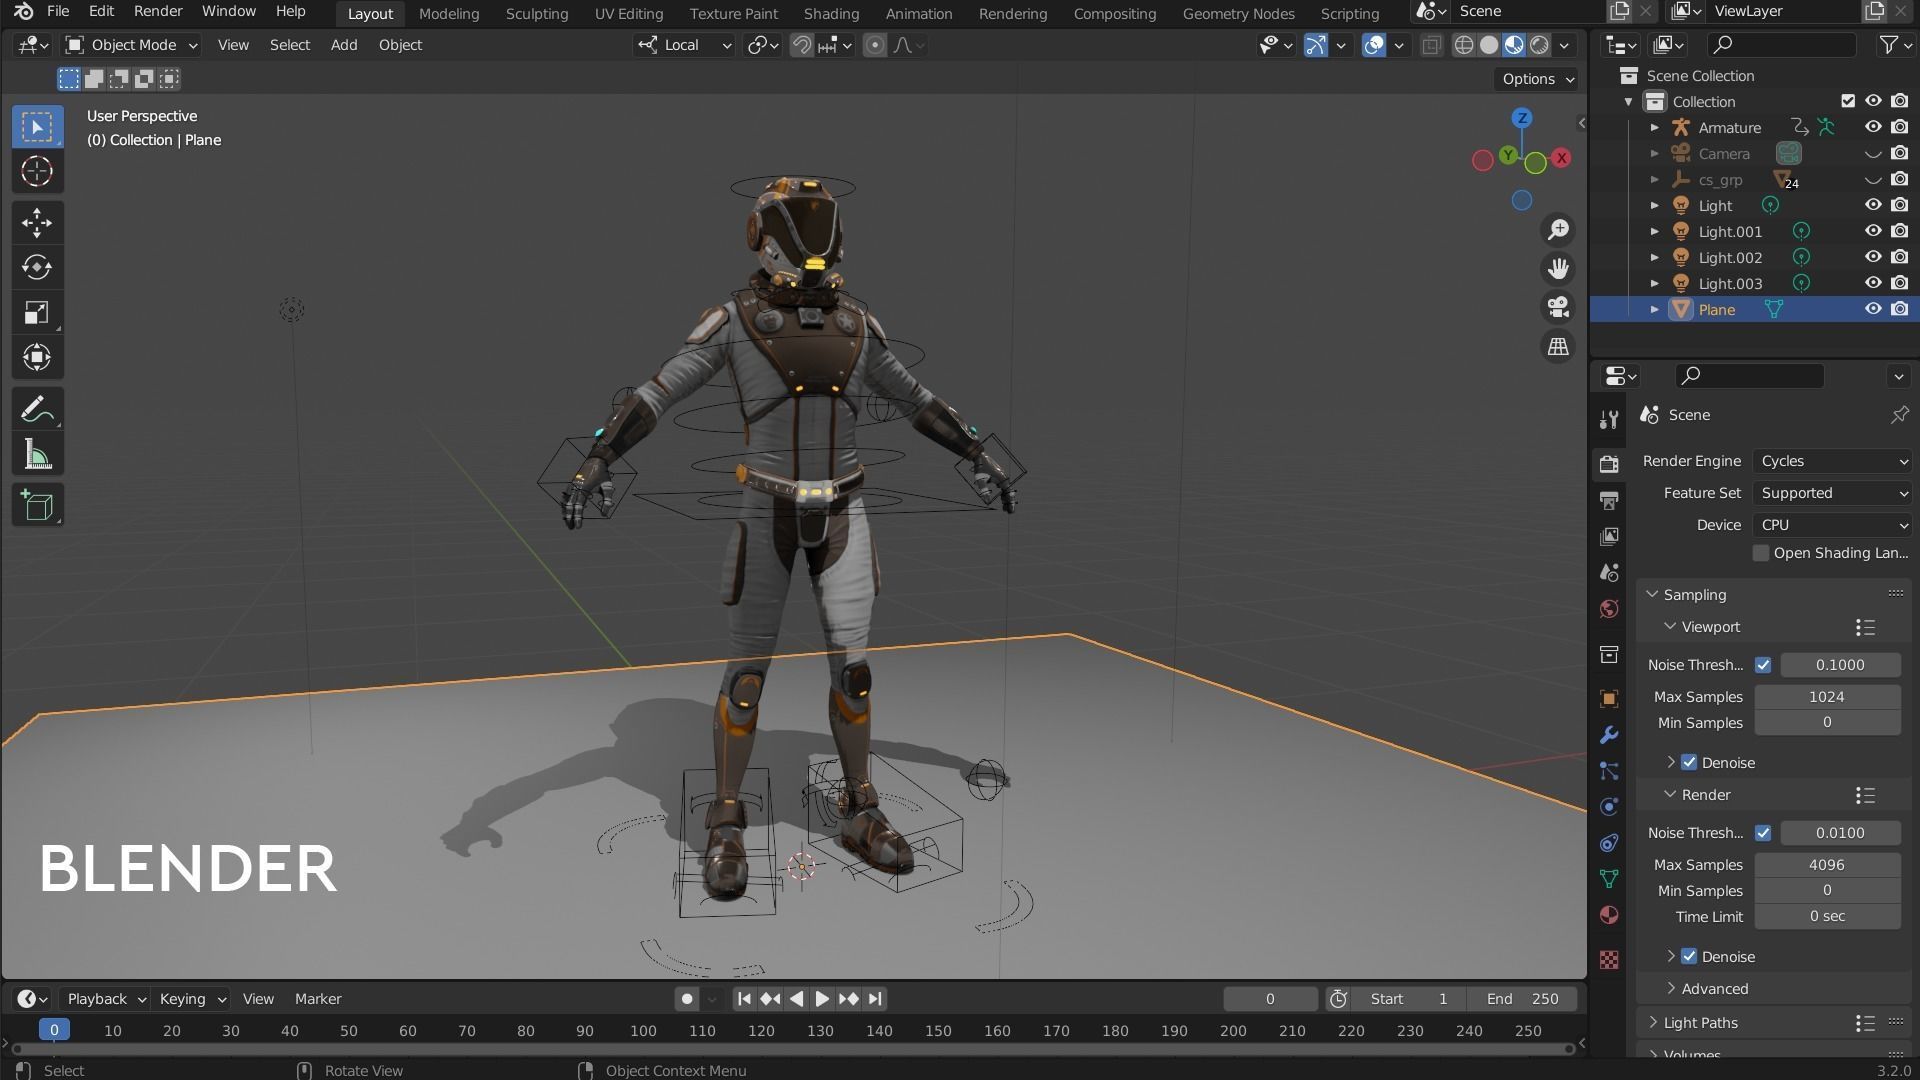Click the render Noise Threshold 0.0100 field
1920x1080 pixels.
[x=1840, y=833]
